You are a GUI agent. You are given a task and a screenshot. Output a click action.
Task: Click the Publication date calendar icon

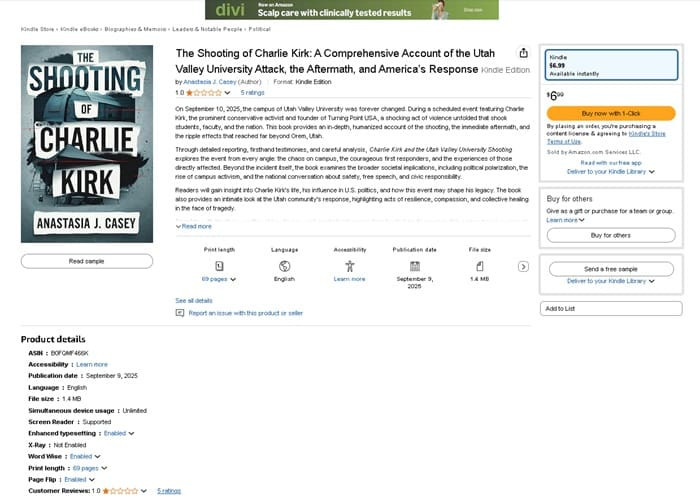tap(414, 266)
